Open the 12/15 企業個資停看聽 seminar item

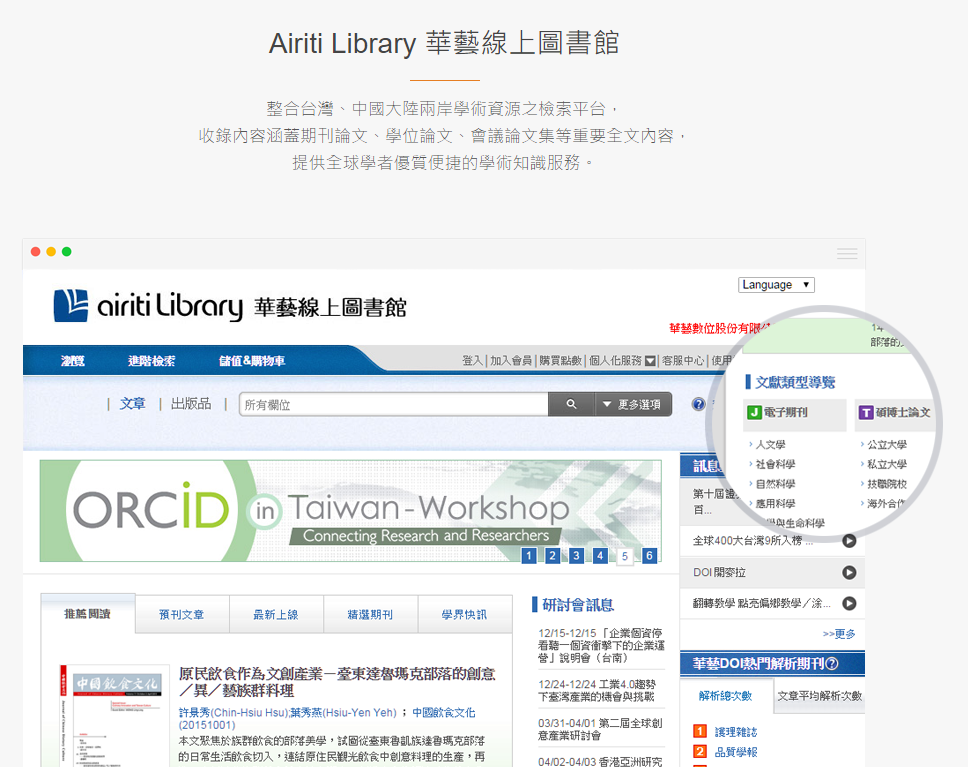click(601, 645)
